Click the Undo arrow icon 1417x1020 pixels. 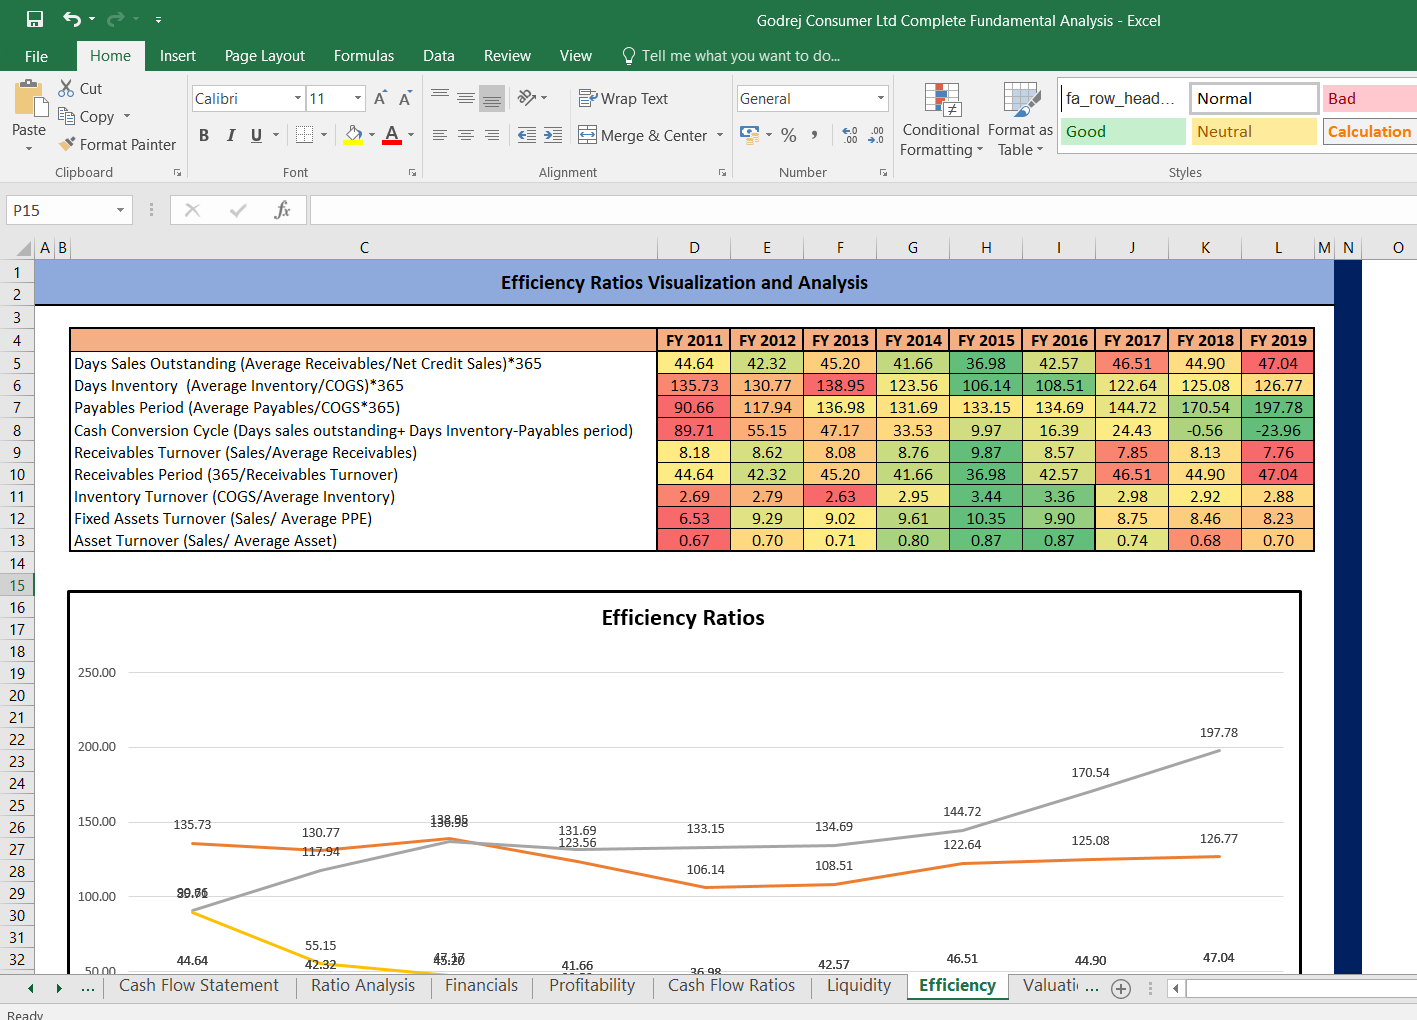pos(72,19)
